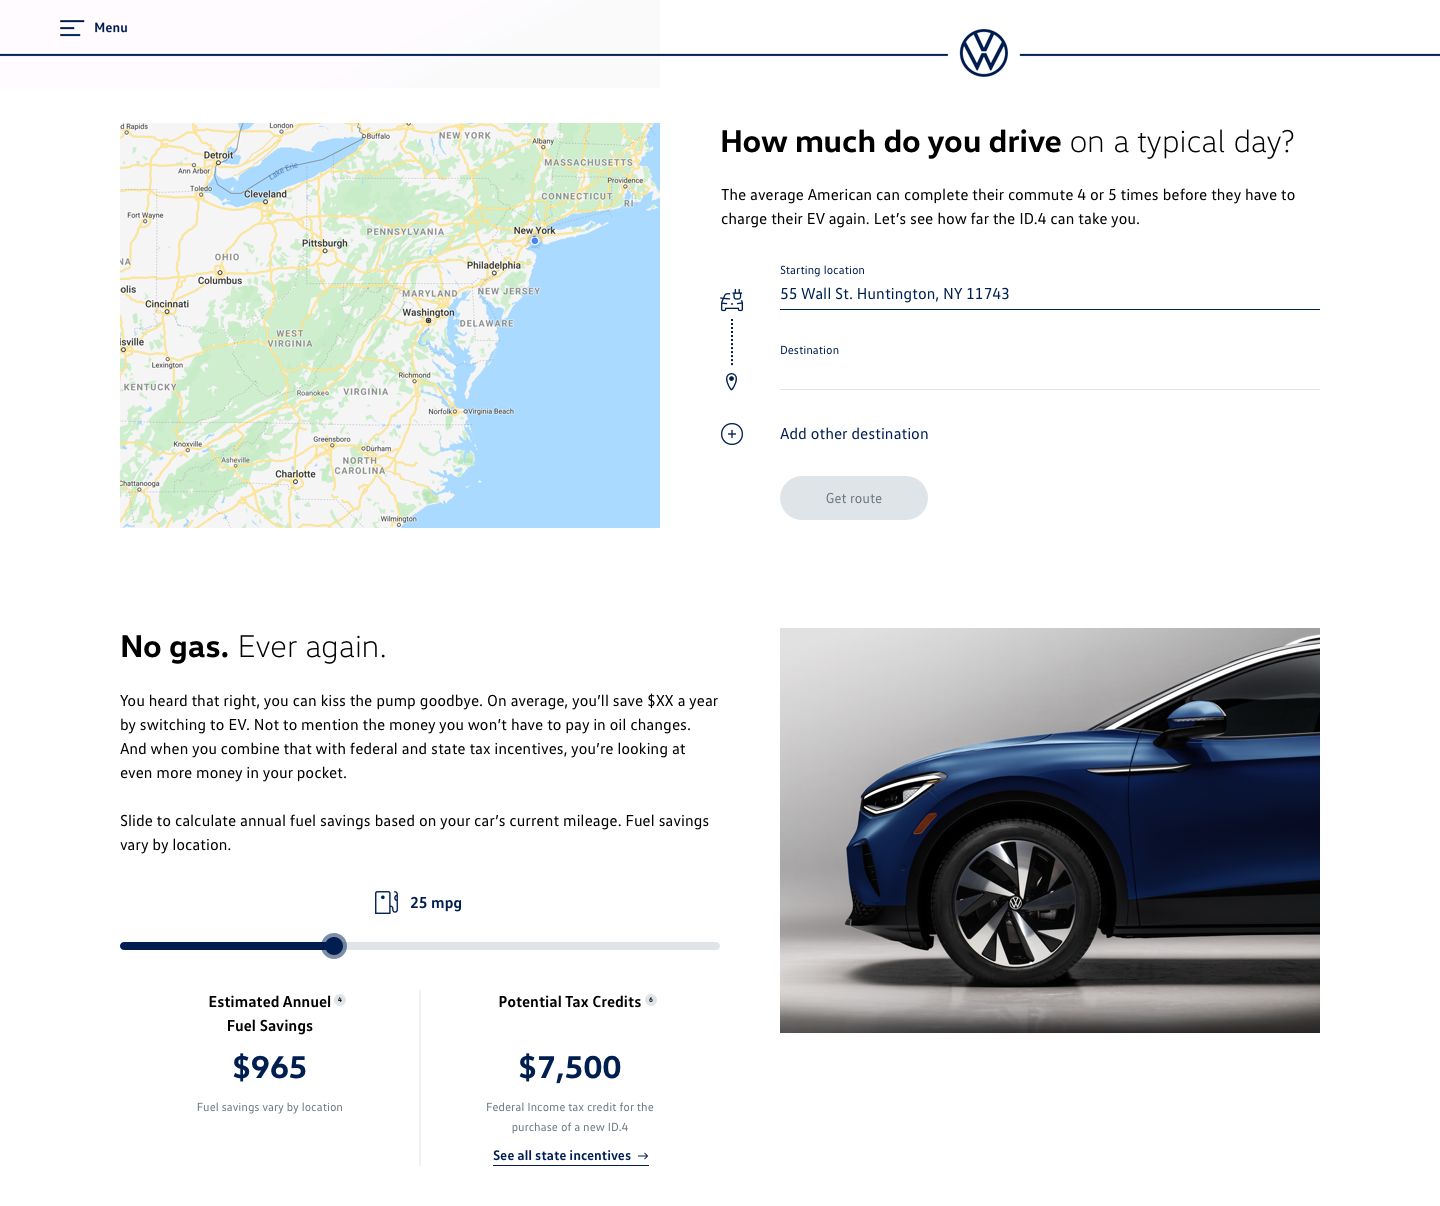Click the arrow next to state incentives
The width and height of the screenshot is (1440, 1206).
pyautogui.click(x=643, y=1156)
